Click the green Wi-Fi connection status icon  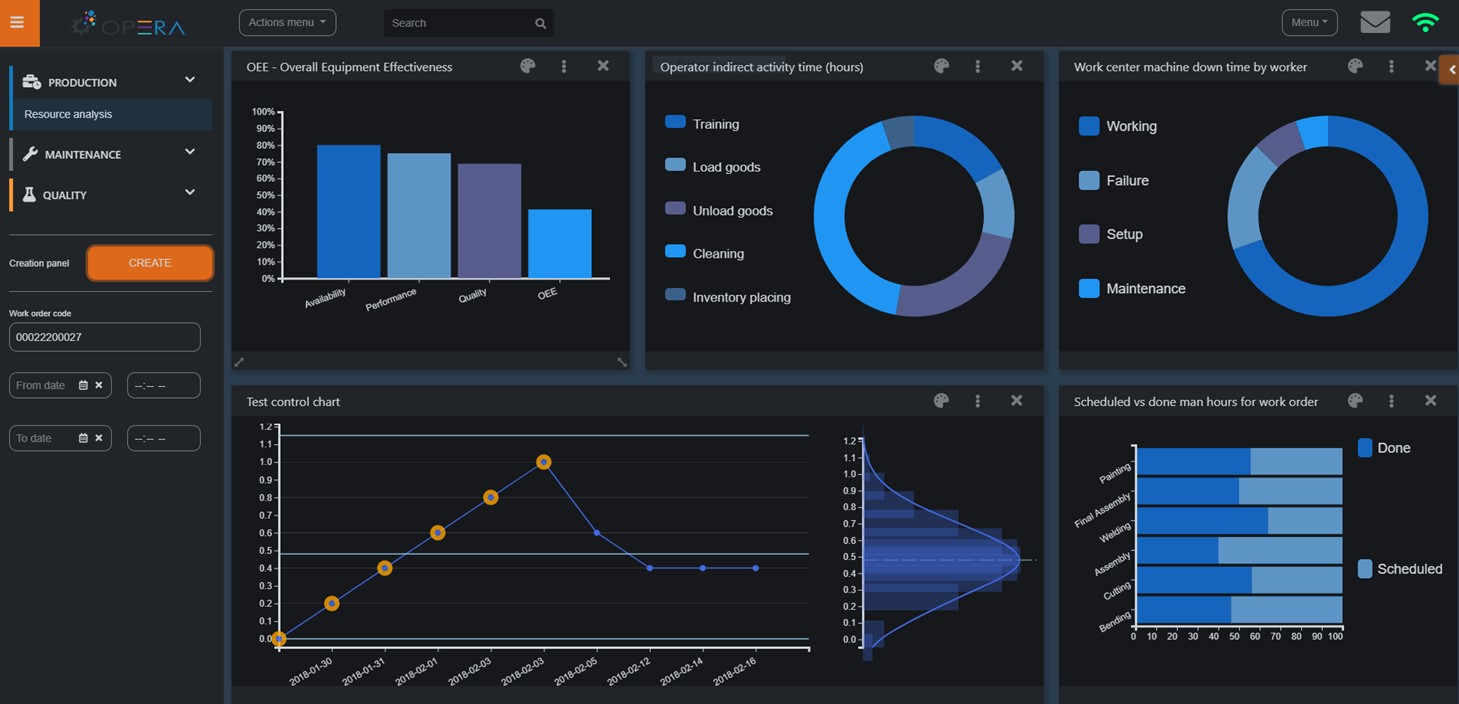[x=1425, y=22]
